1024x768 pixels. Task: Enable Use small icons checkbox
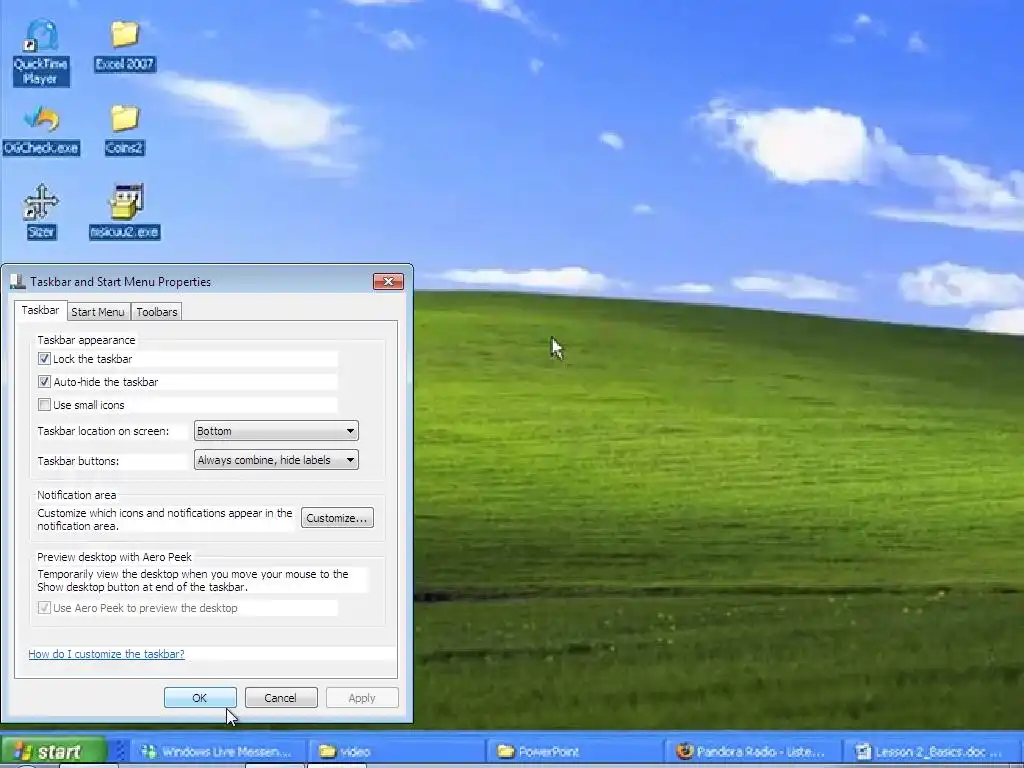(x=44, y=404)
